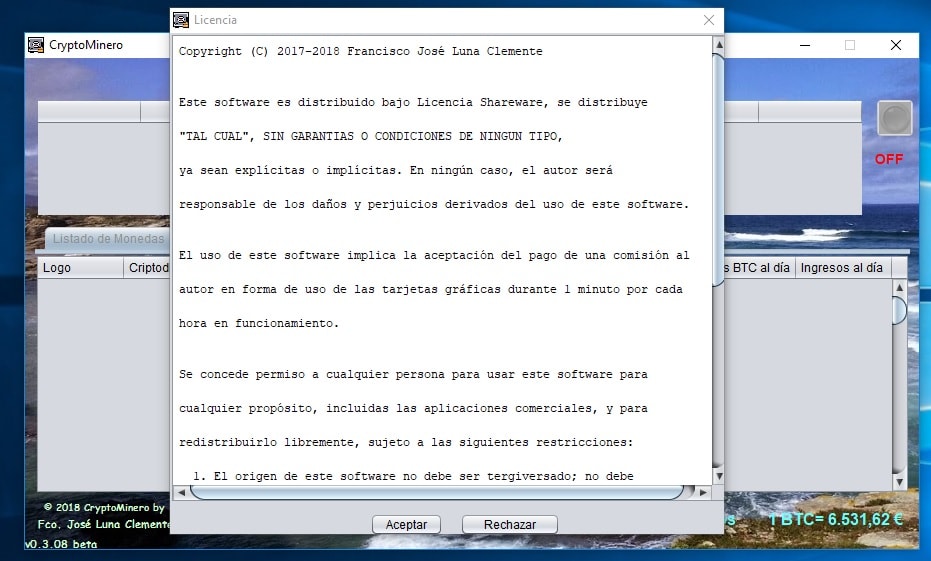Click the Ingresos al día column header
The width and height of the screenshot is (931, 561).
coord(841,268)
